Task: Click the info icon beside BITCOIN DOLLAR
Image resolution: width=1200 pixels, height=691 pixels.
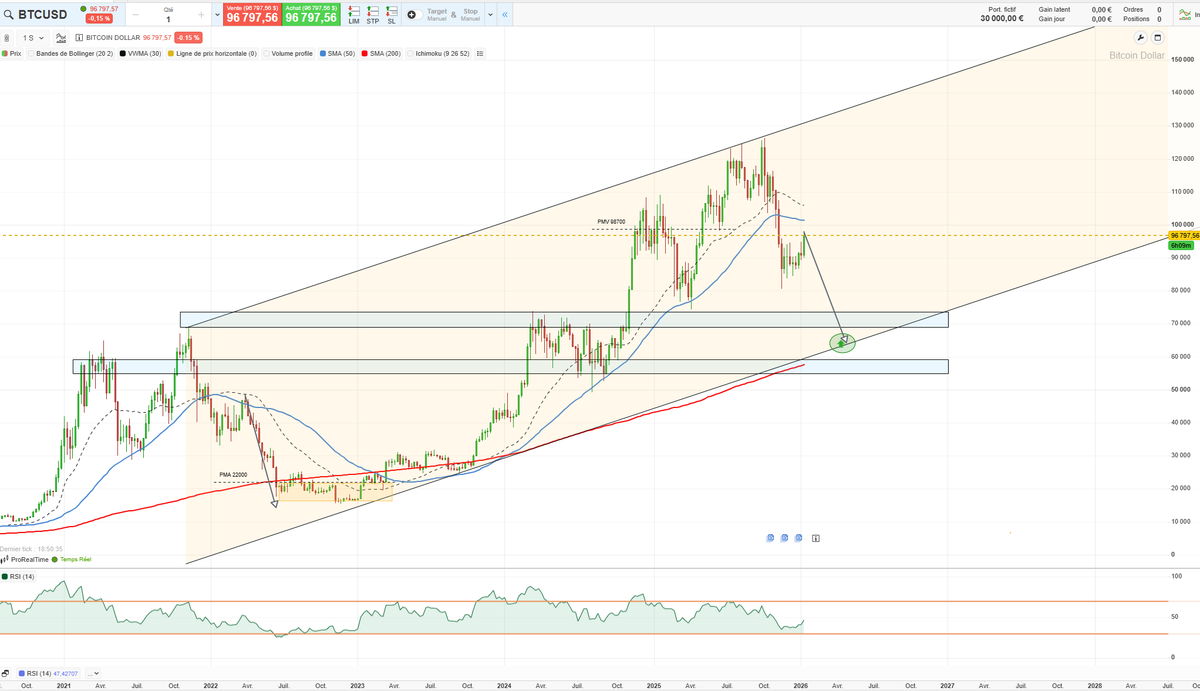Action: 79,38
